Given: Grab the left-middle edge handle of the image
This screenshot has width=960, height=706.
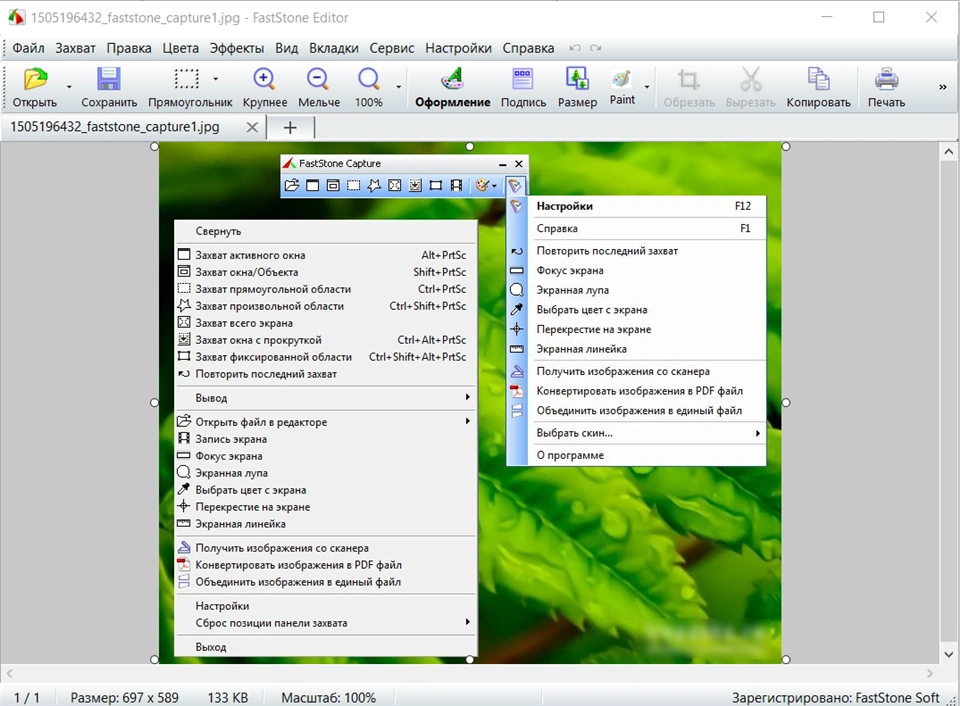Looking at the screenshot, I should 154,402.
